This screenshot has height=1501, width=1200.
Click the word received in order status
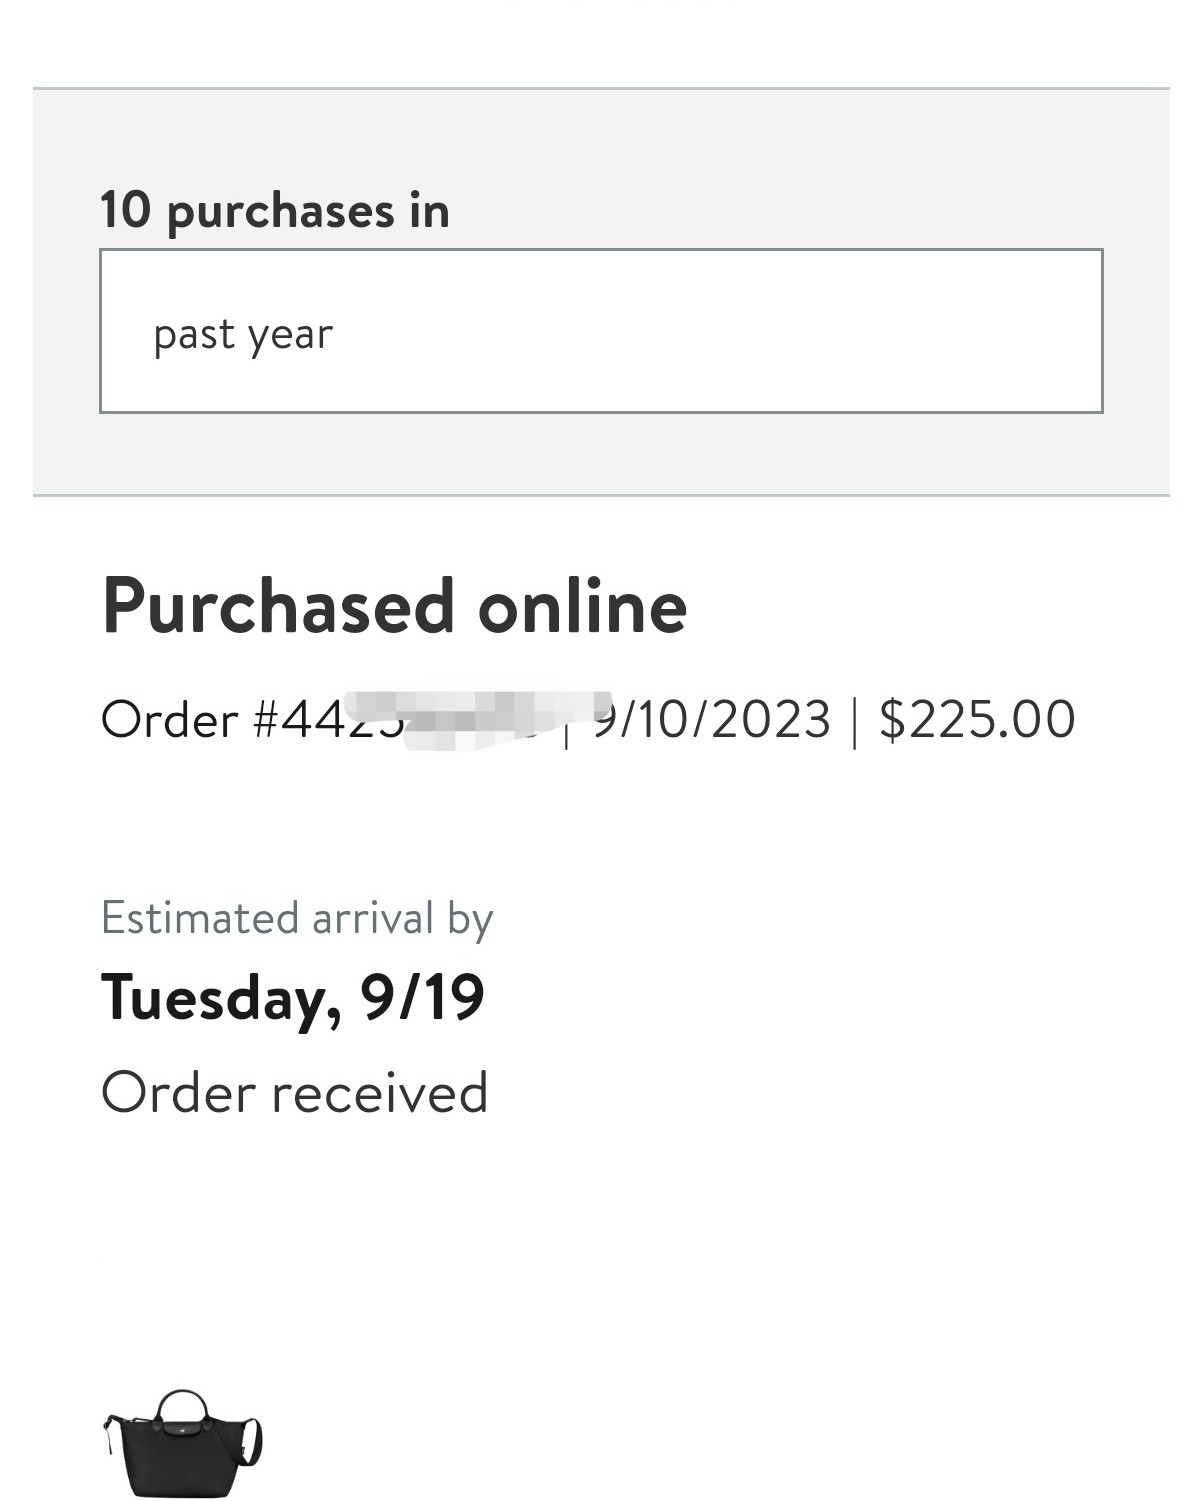(380, 1093)
